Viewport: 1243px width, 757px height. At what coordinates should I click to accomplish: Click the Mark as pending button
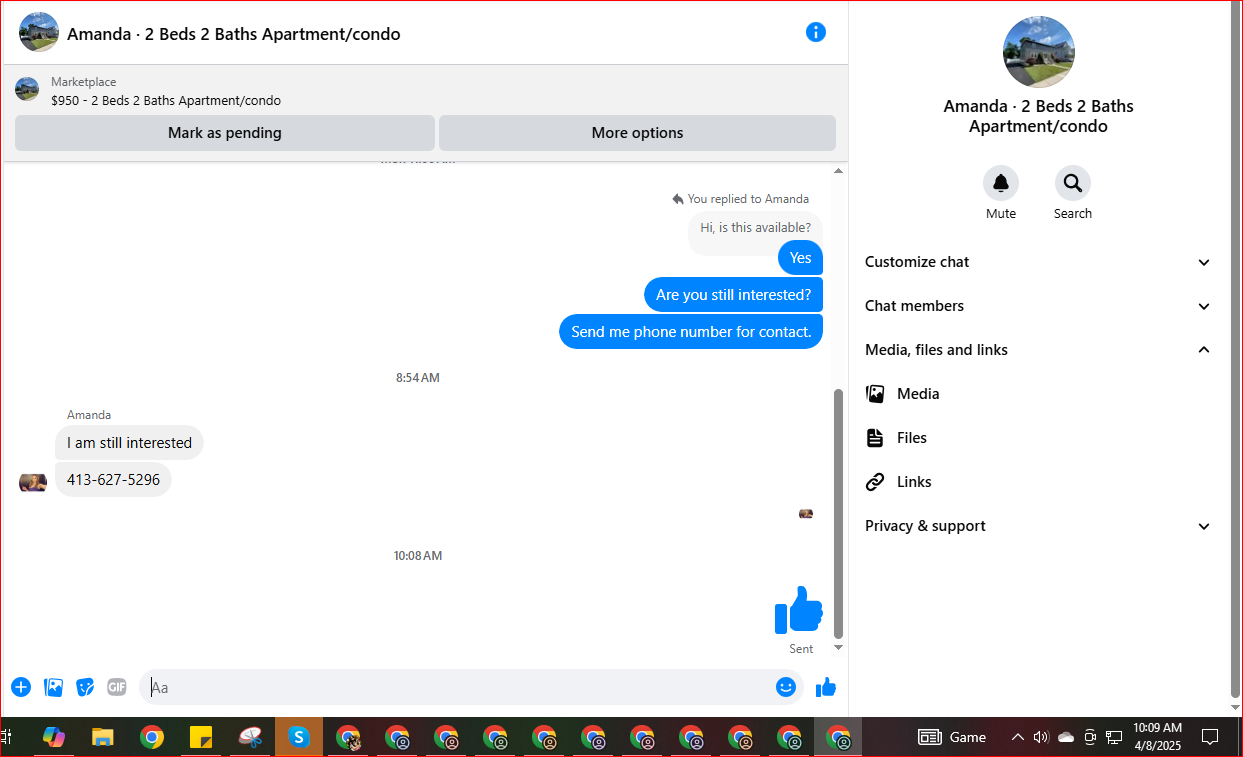click(x=225, y=133)
